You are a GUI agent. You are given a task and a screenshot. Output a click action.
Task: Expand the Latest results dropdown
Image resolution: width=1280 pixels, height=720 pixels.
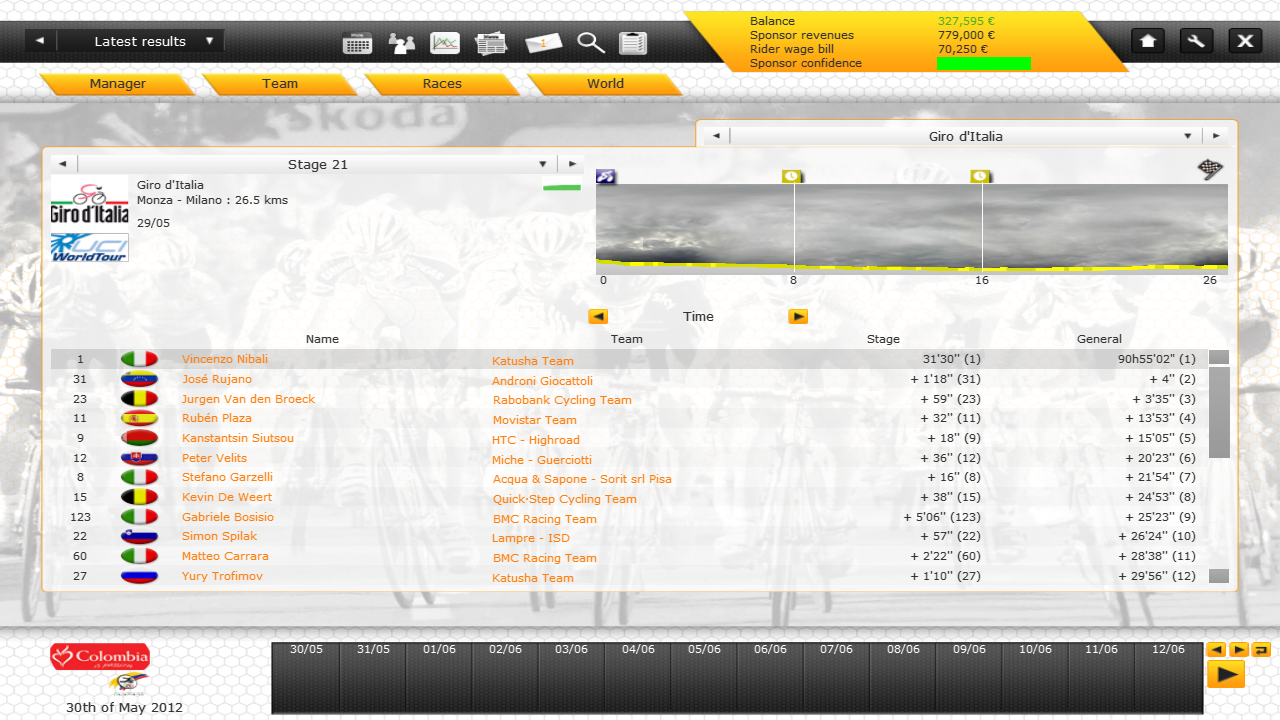210,41
